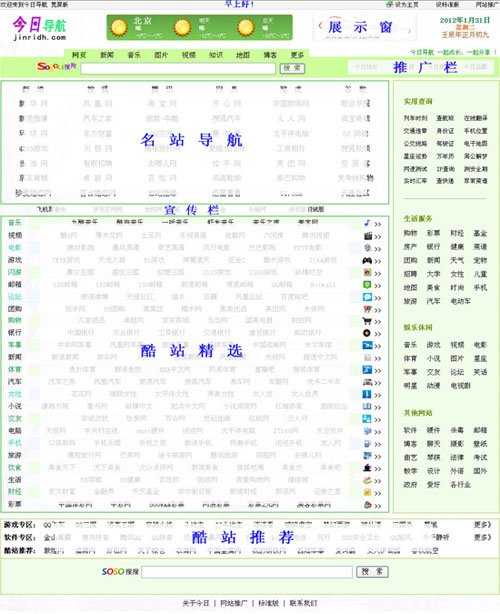Open 团购 under 生活服务 sidebar

coord(410,260)
